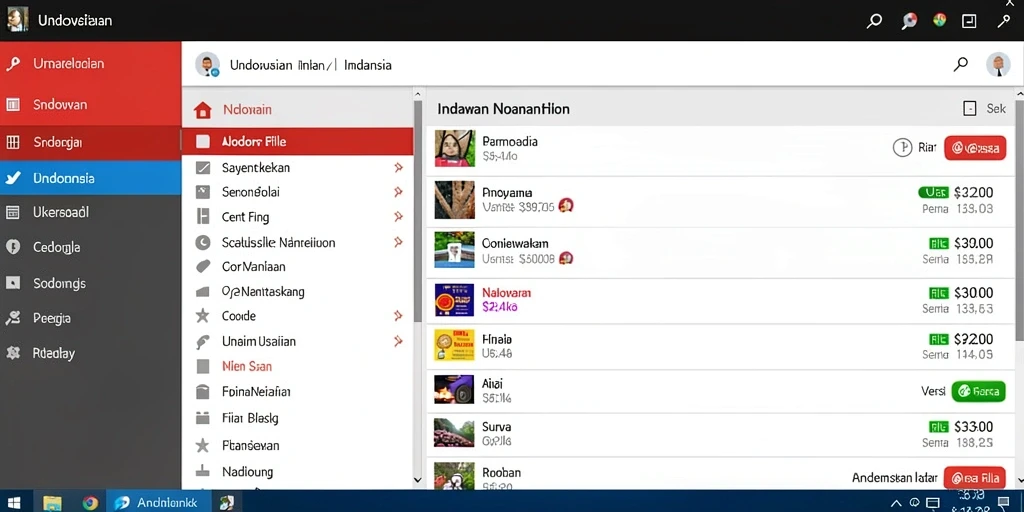This screenshot has height=512, width=1024.
Task: Expand the Cooide arrow
Action: coord(398,316)
